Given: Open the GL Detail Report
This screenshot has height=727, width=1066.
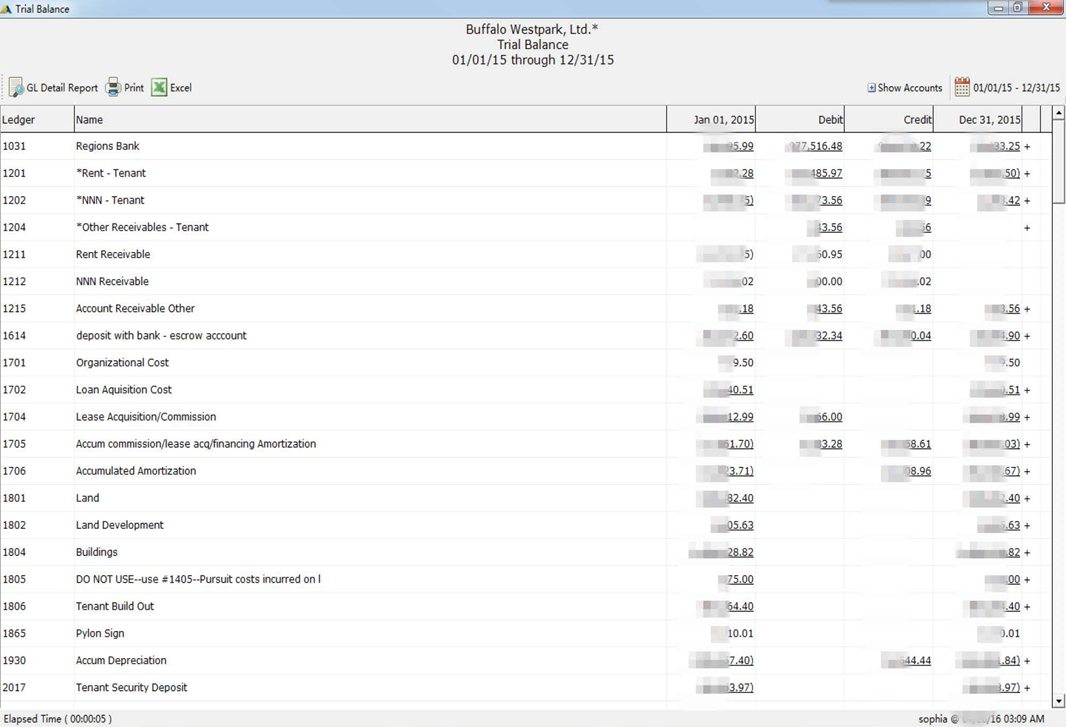Looking at the screenshot, I should pyautogui.click(x=54, y=88).
